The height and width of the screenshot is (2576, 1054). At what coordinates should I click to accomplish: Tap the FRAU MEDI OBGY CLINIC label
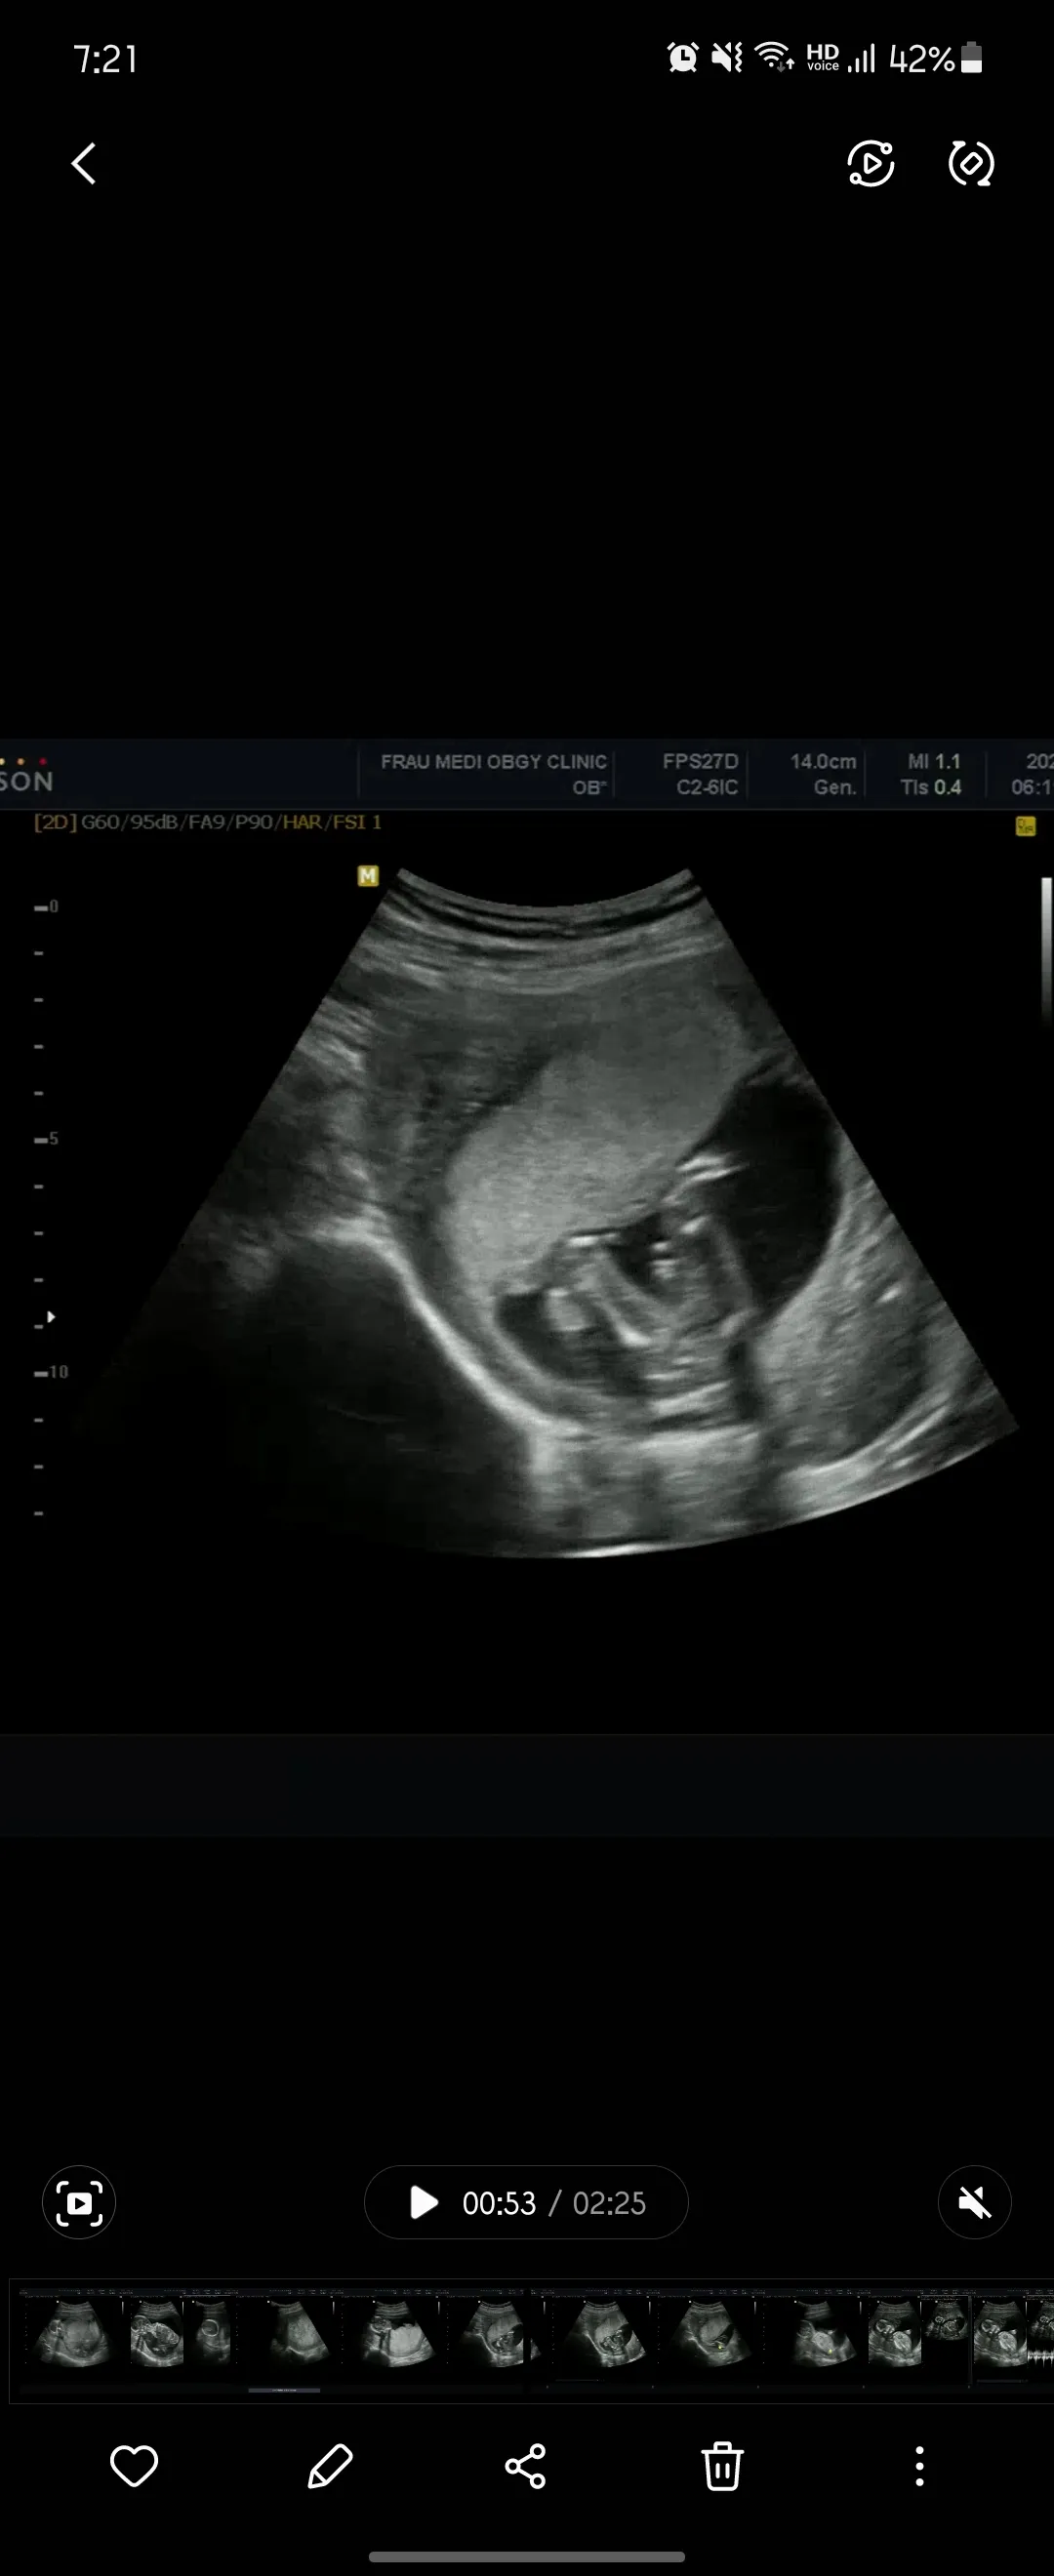(x=493, y=762)
